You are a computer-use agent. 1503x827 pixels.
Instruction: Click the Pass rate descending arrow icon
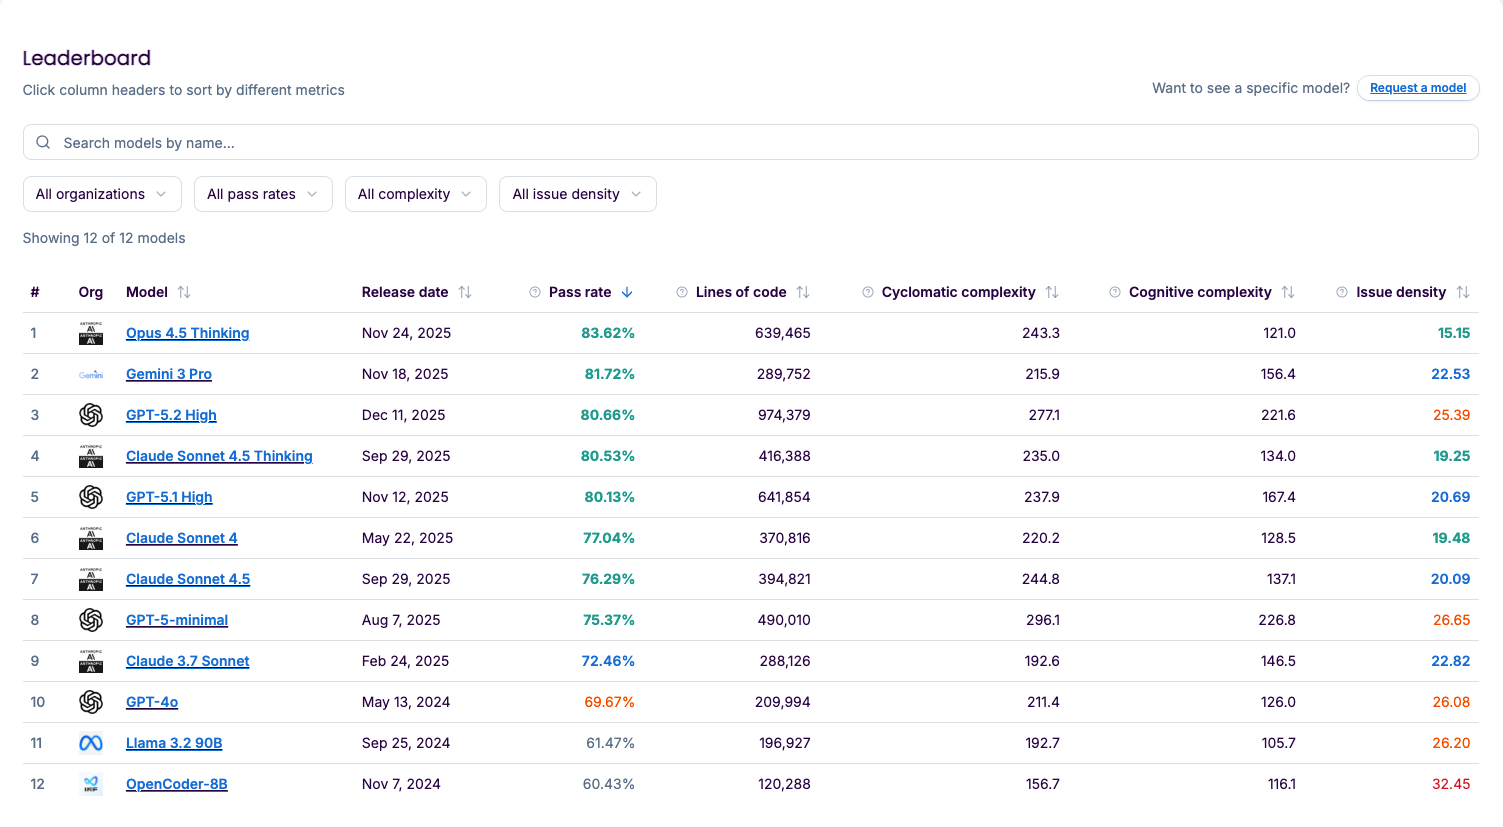click(x=627, y=292)
